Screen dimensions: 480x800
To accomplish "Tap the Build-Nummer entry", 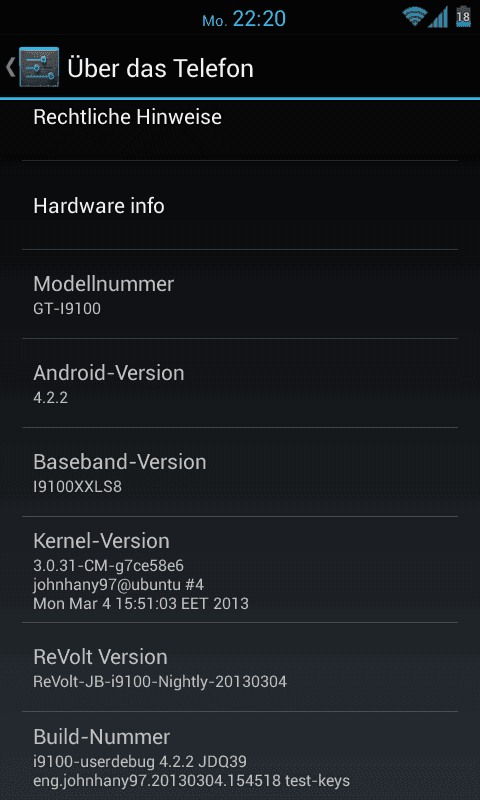I will (240, 756).
